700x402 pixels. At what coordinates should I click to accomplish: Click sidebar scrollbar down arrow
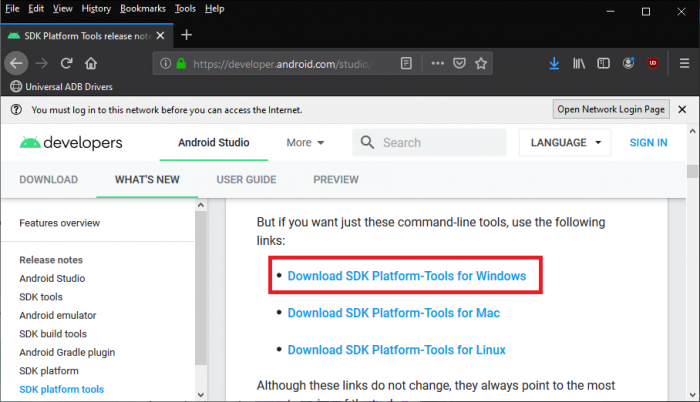(x=201, y=395)
